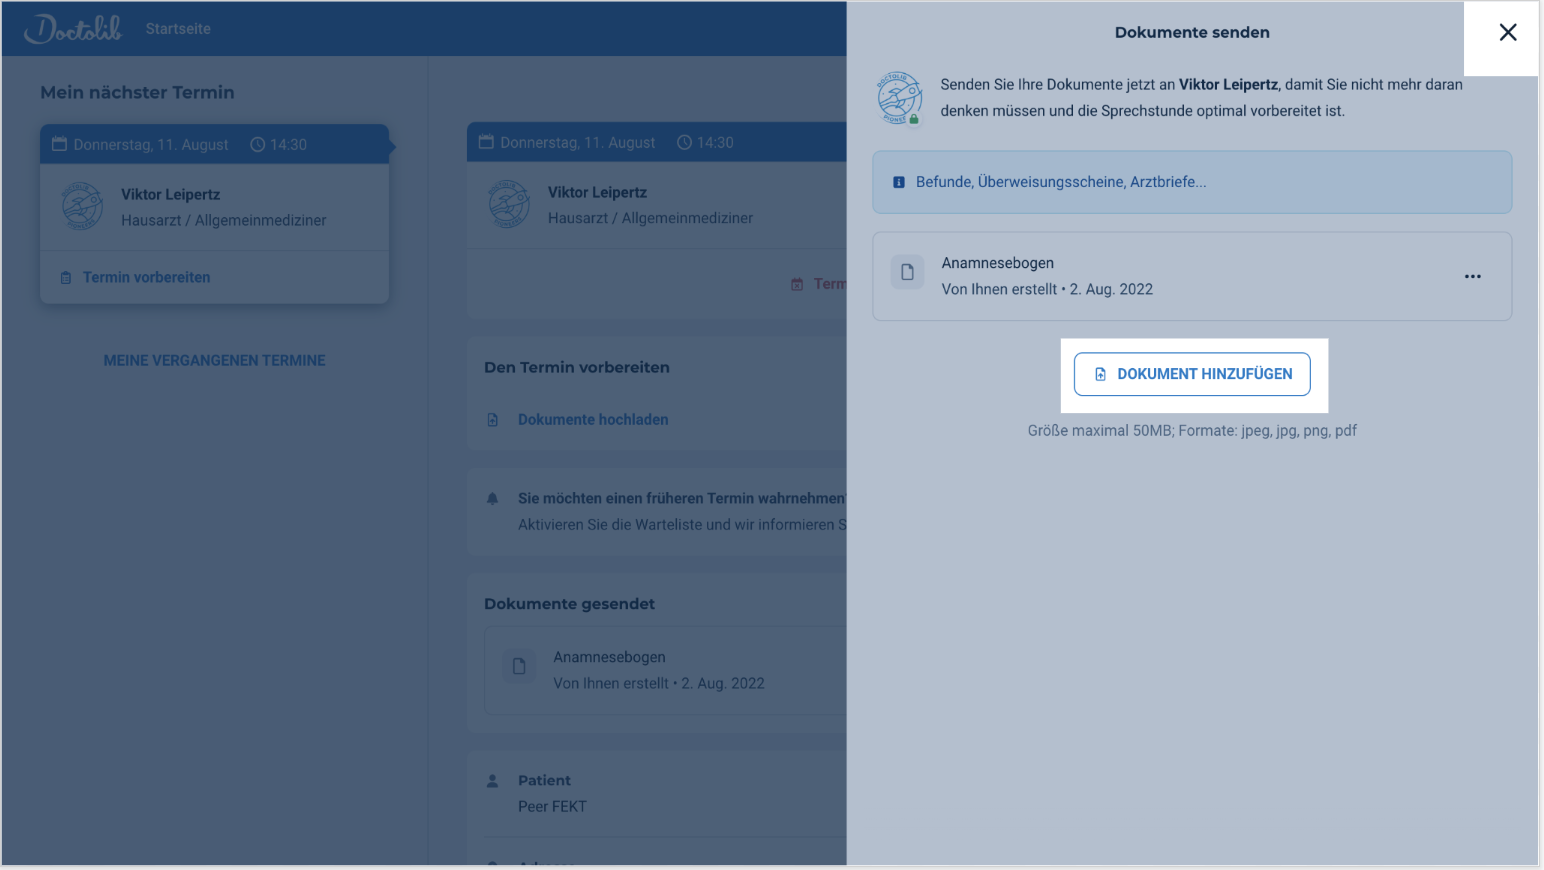
Task: Click the clipboard icon beside Termin vorbereiten
Action: pos(66,278)
